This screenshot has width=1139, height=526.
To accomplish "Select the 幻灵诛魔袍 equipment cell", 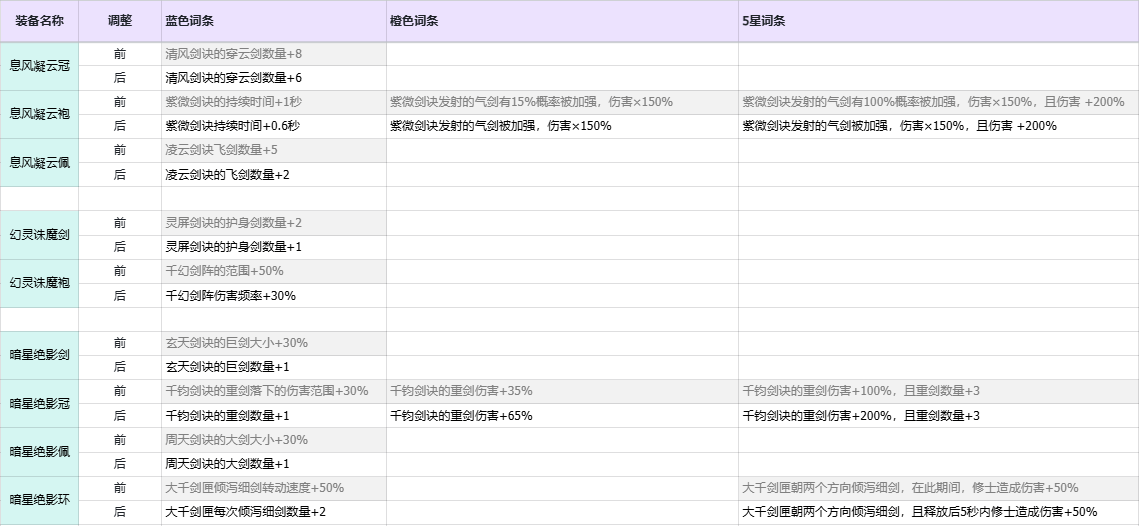I will point(40,283).
